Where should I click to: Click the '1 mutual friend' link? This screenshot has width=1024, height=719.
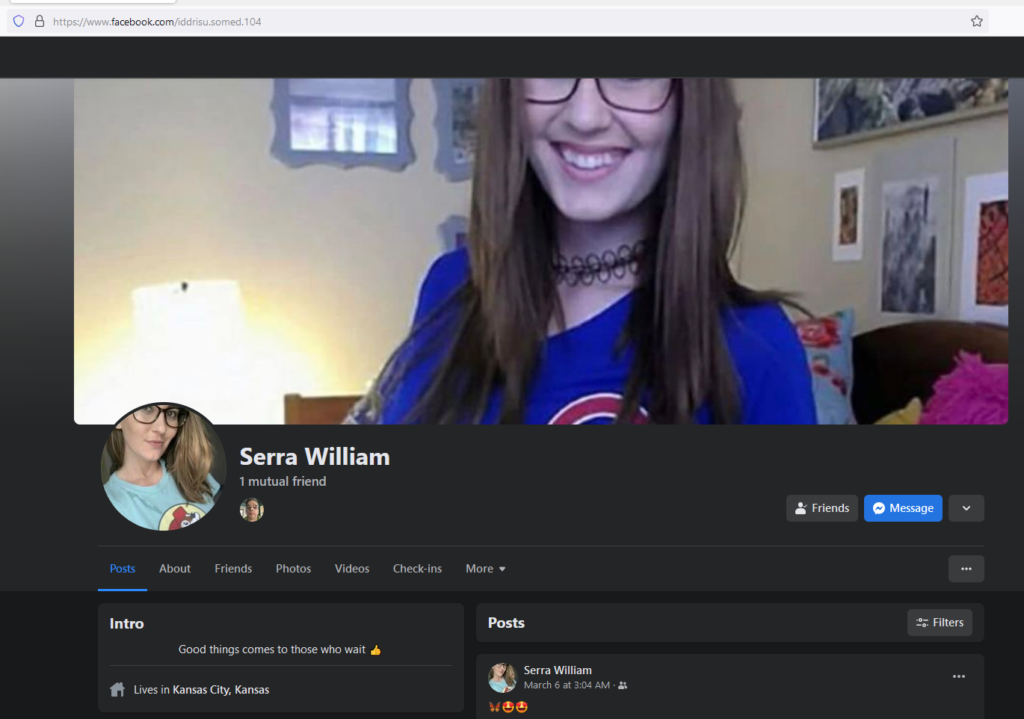point(283,481)
